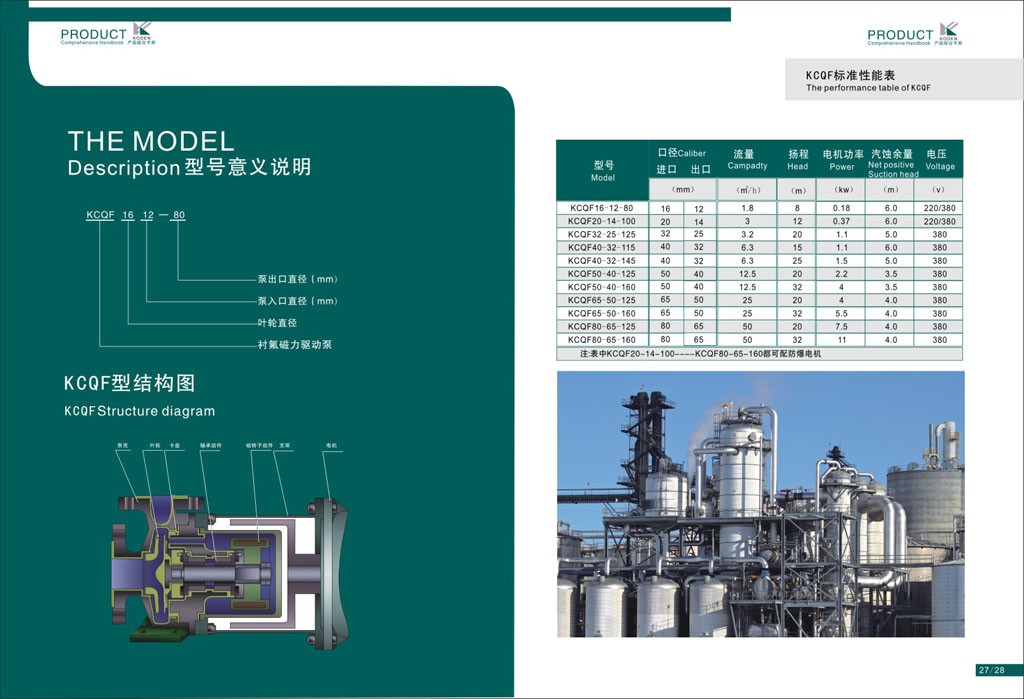Click the 泵出口直径 (mm) legend text
Image resolution: width=1024 pixels, height=699 pixels.
[298, 279]
